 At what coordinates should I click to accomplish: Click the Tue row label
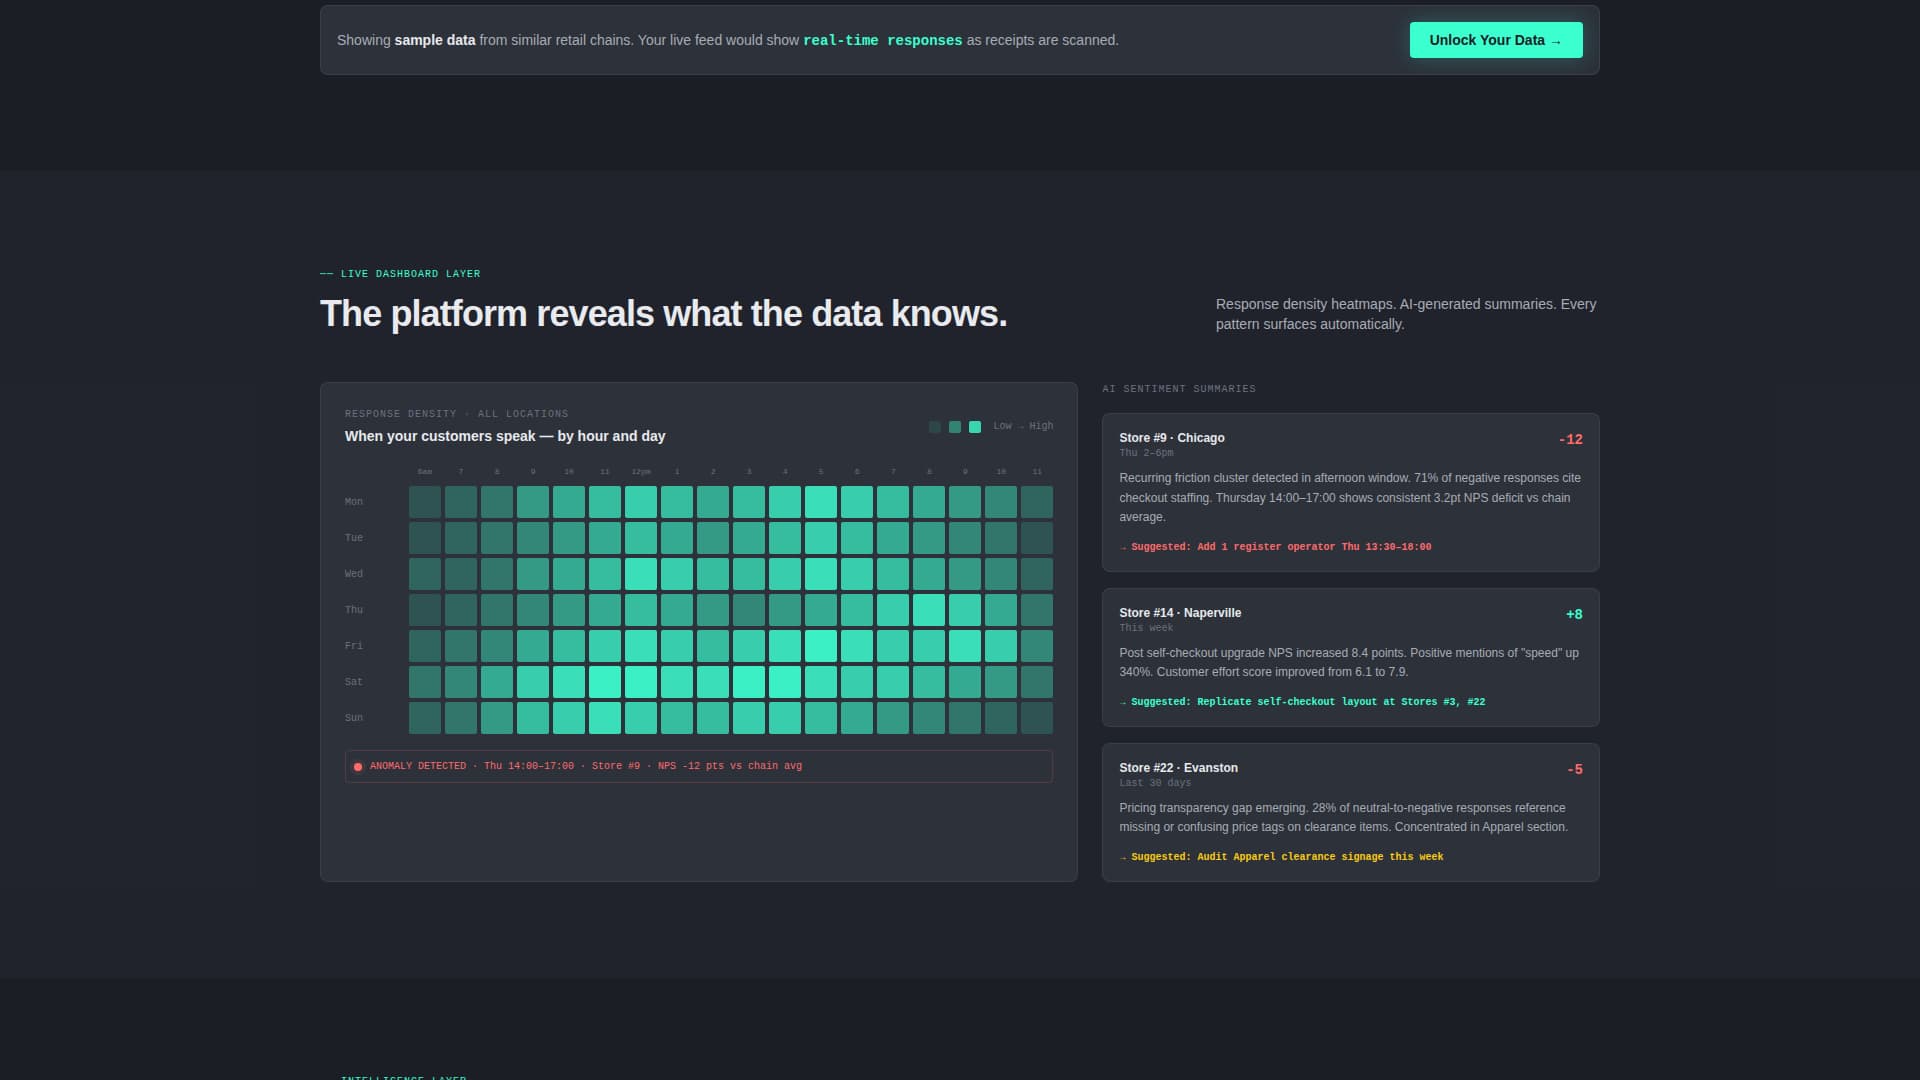click(x=354, y=538)
